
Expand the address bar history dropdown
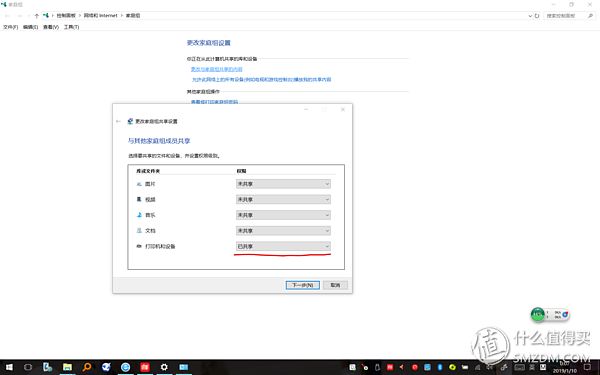pyautogui.click(x=530, y=16)
